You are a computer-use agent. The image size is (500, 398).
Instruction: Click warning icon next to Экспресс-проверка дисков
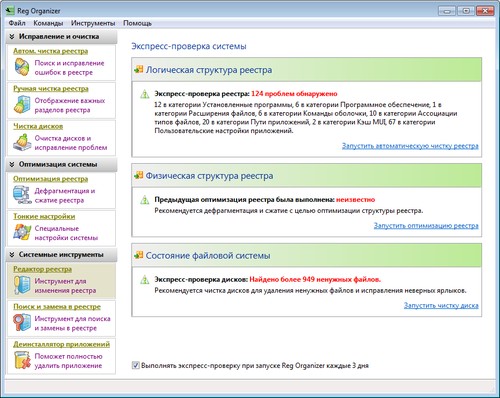click(x=145, y=280)
